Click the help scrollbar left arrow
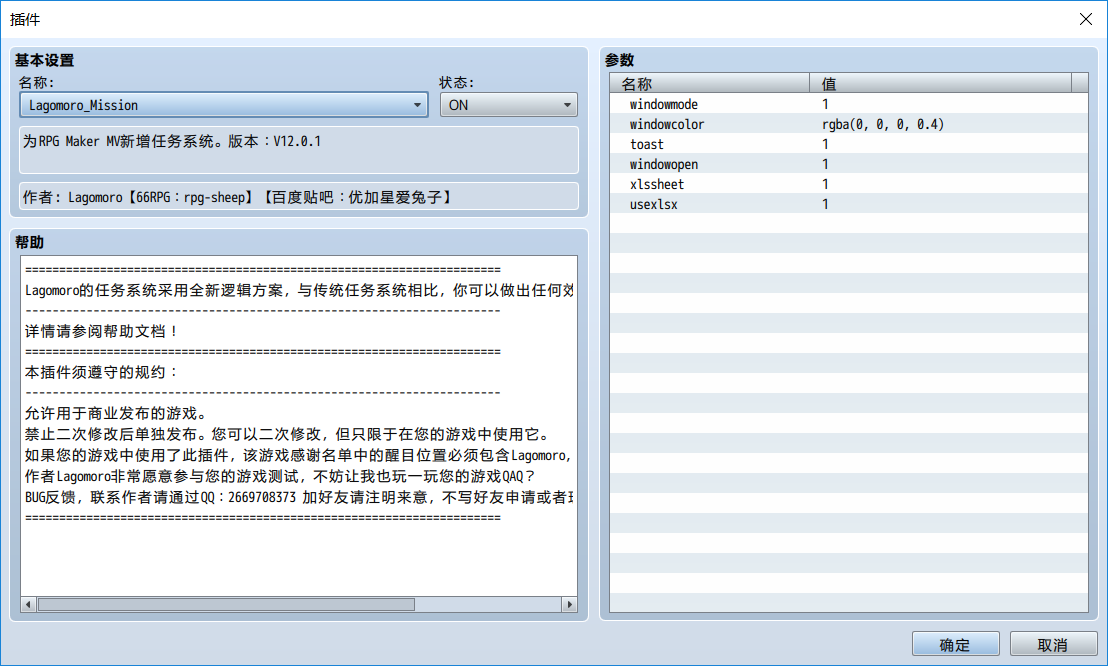 pyautogui.click(x=28, y=604)
